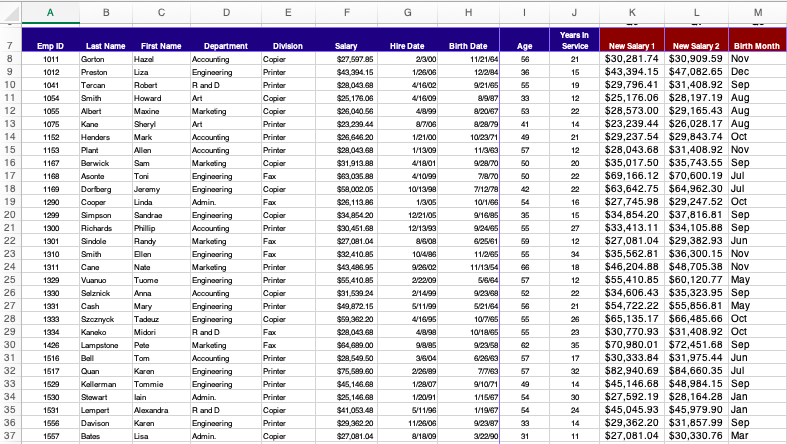Image resolution: width=787 pixels, height=444 pixels.
Task: Select column B header
Action: pos(106,13)
